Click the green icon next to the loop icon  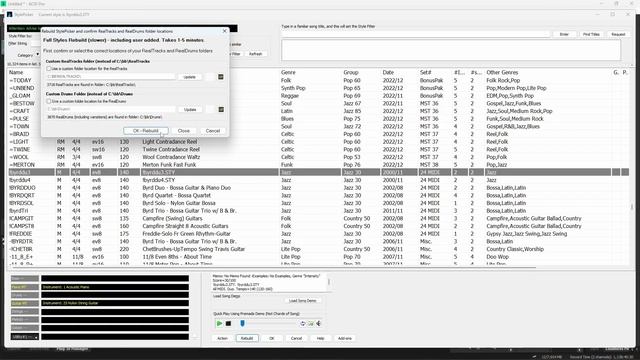[311, 324]
